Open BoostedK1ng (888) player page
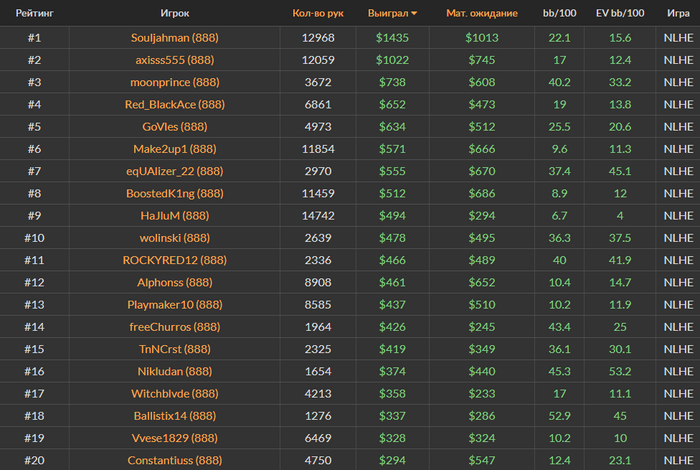 pos(175,193)
